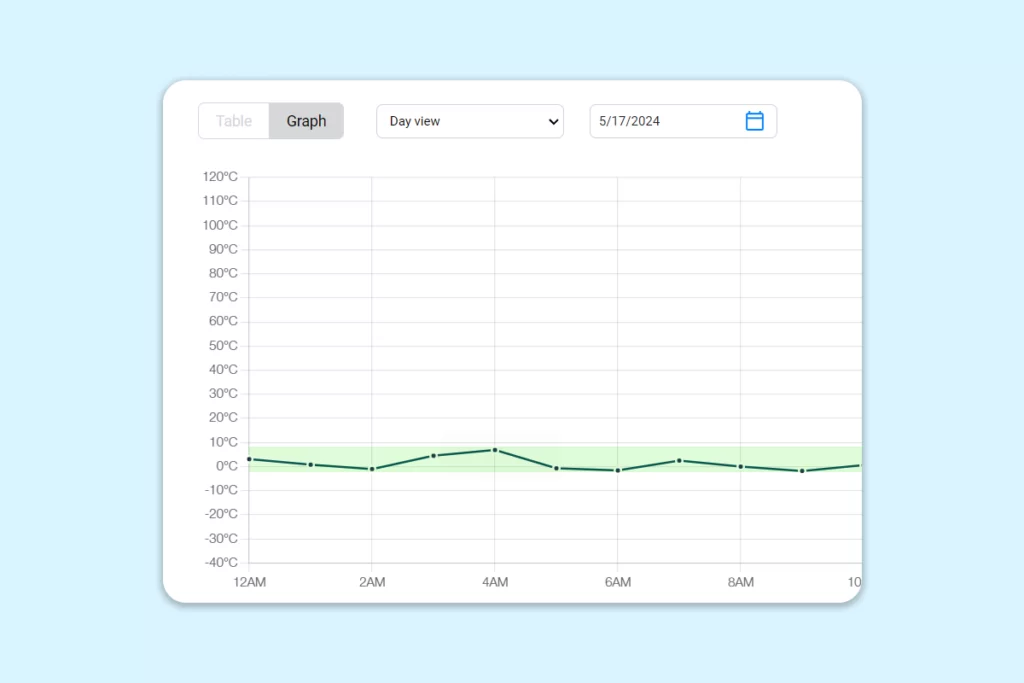This screenshot has height=683, width=1024.
Task: Click the 7AM data point on the line
Action: [679, 461]
